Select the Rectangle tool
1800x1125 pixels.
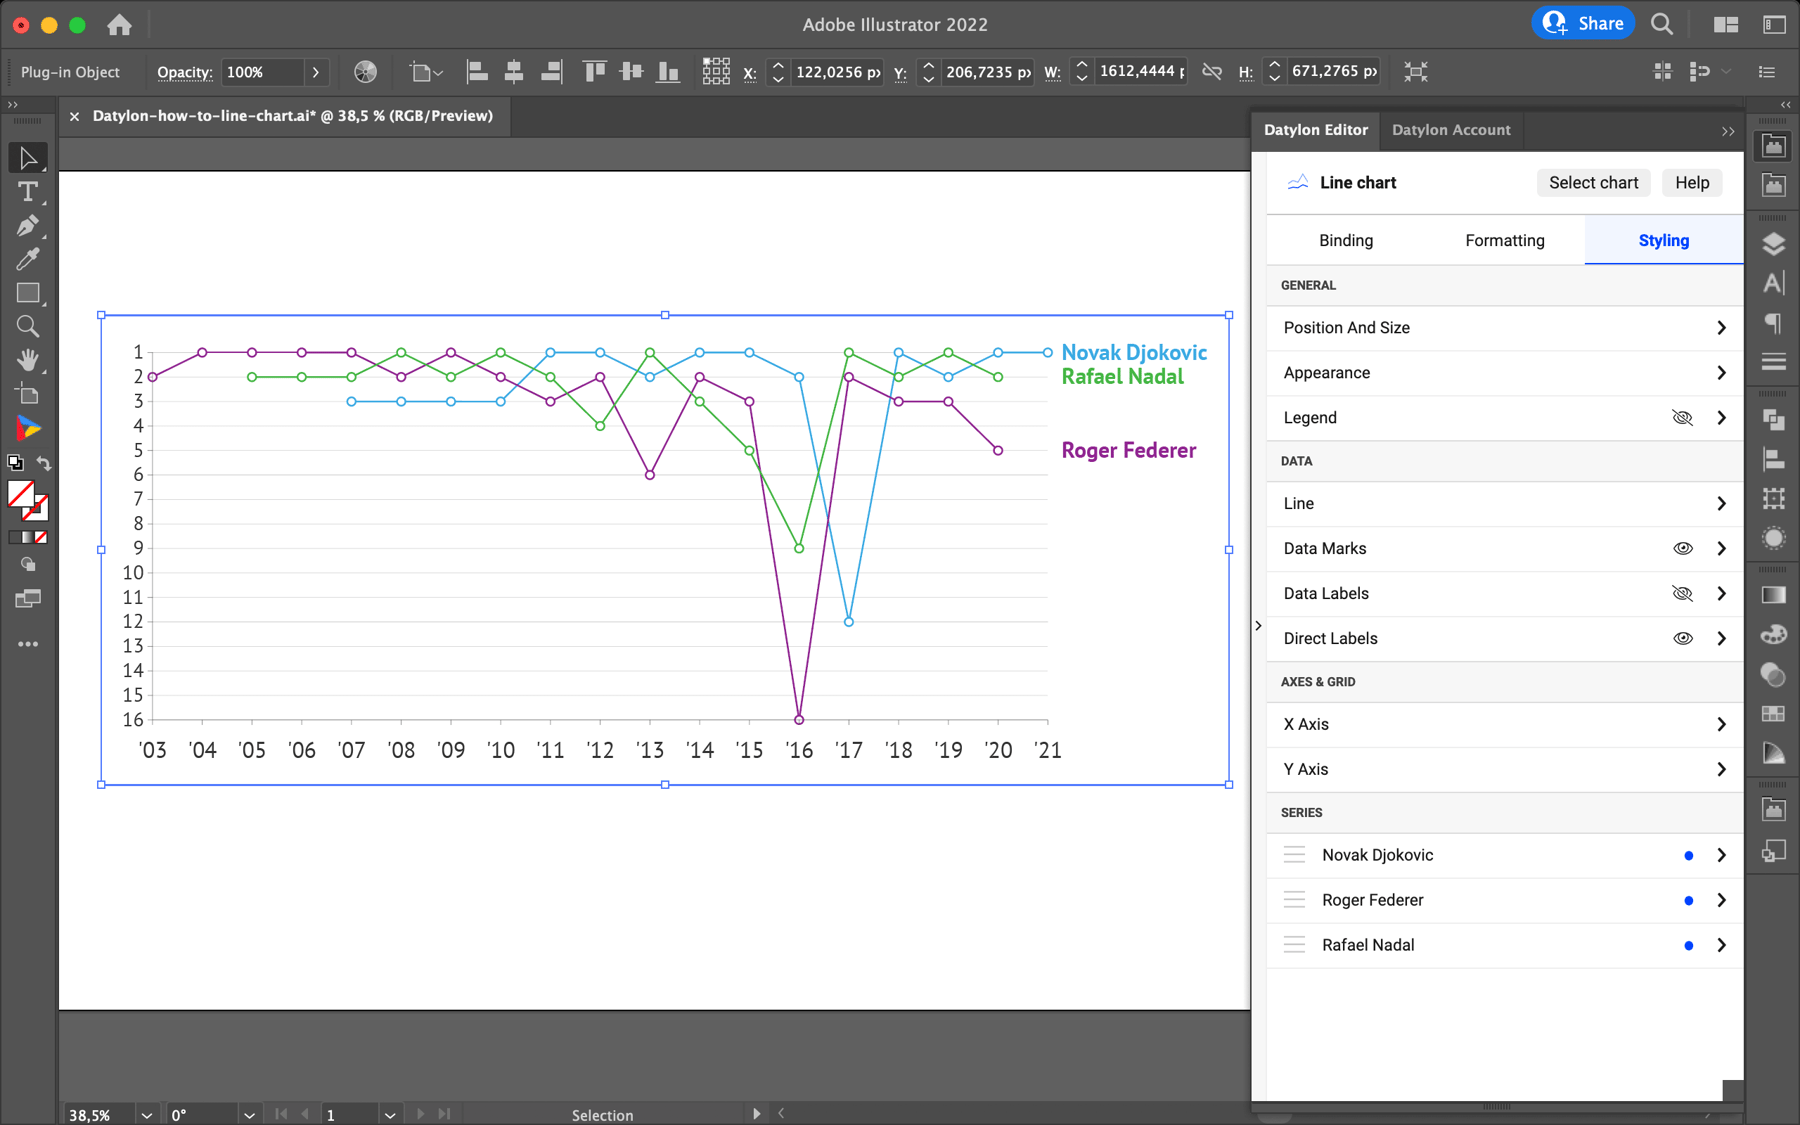point(28,293)
